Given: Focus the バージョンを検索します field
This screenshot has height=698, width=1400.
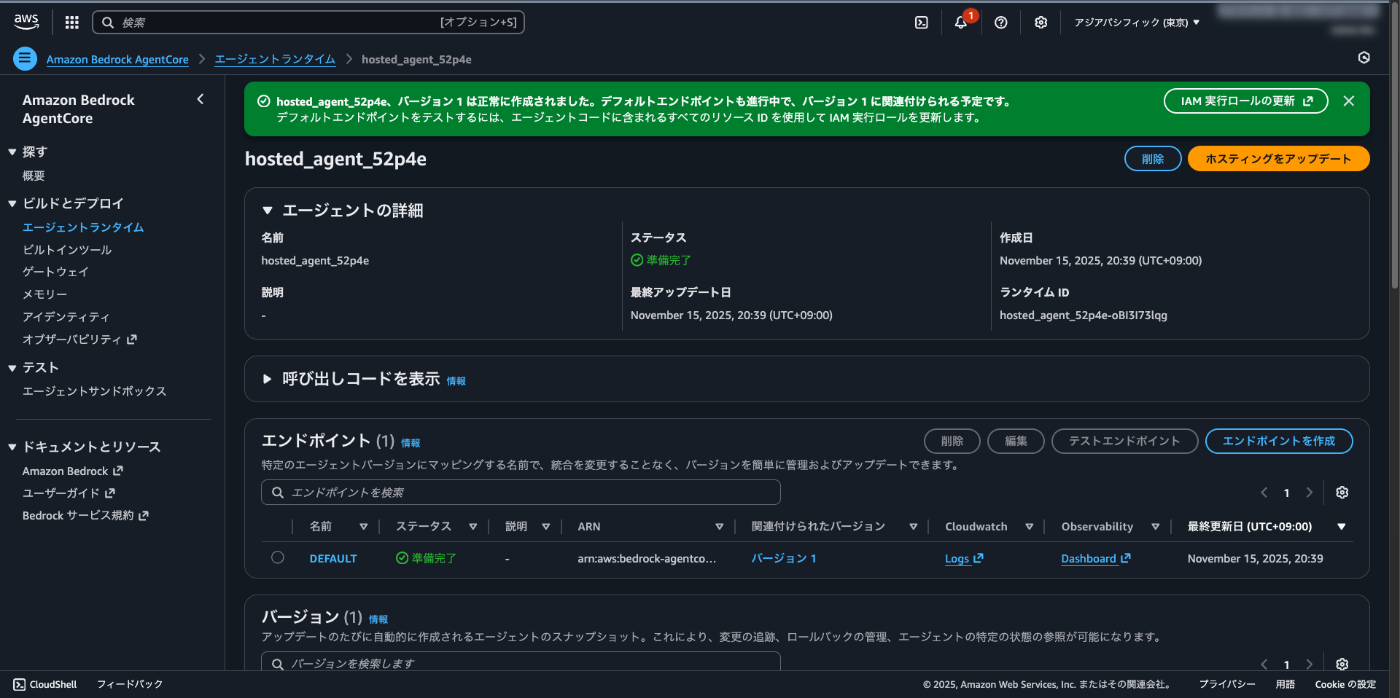Looking at the screenshot, I should 521,663.
